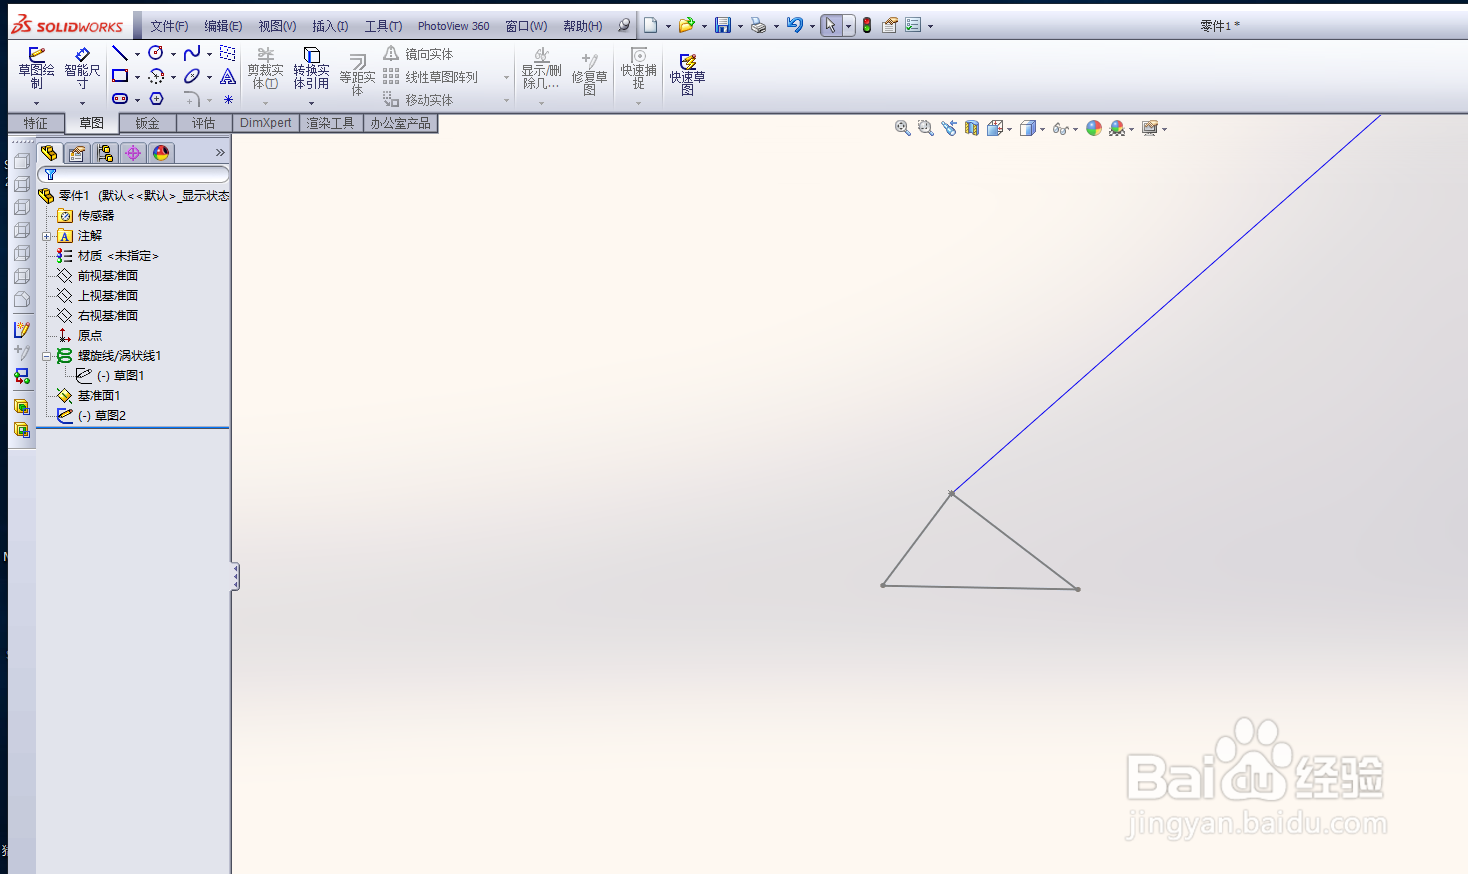Select the Straight Slot tool
Viewport: 1468px width, 874px height.
pos(120,99)
